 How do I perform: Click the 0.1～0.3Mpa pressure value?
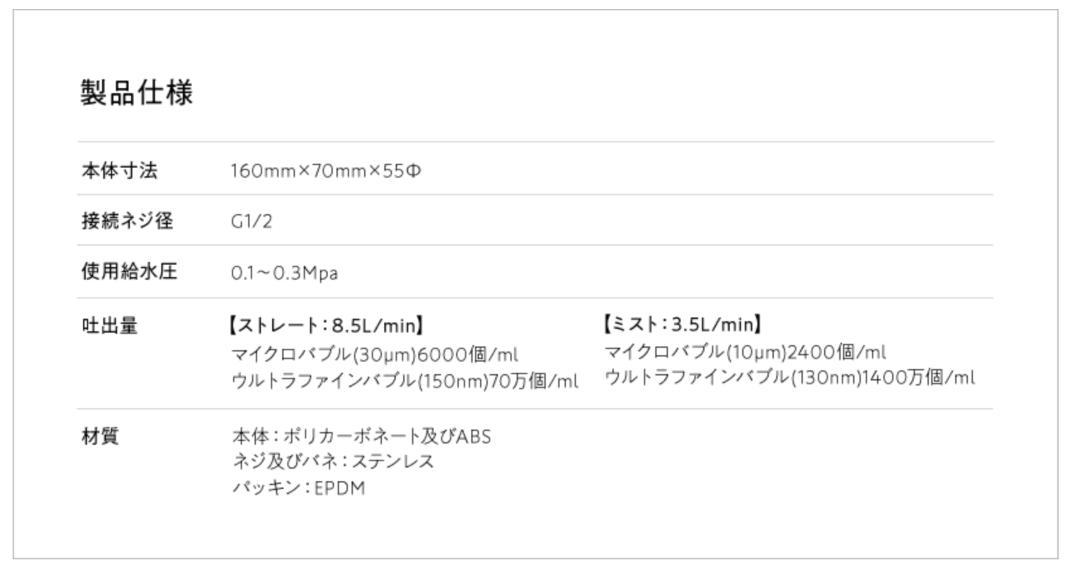click(x=284, y=273)
